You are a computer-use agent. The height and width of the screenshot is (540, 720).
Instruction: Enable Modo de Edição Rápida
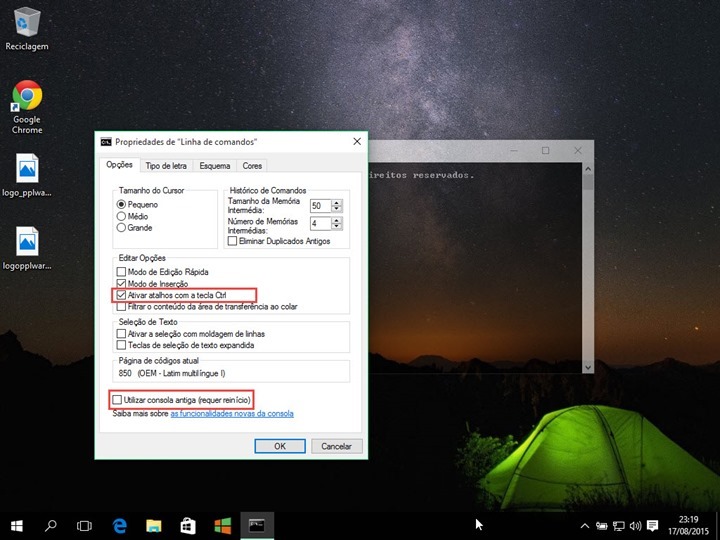[x=163, y=272]
